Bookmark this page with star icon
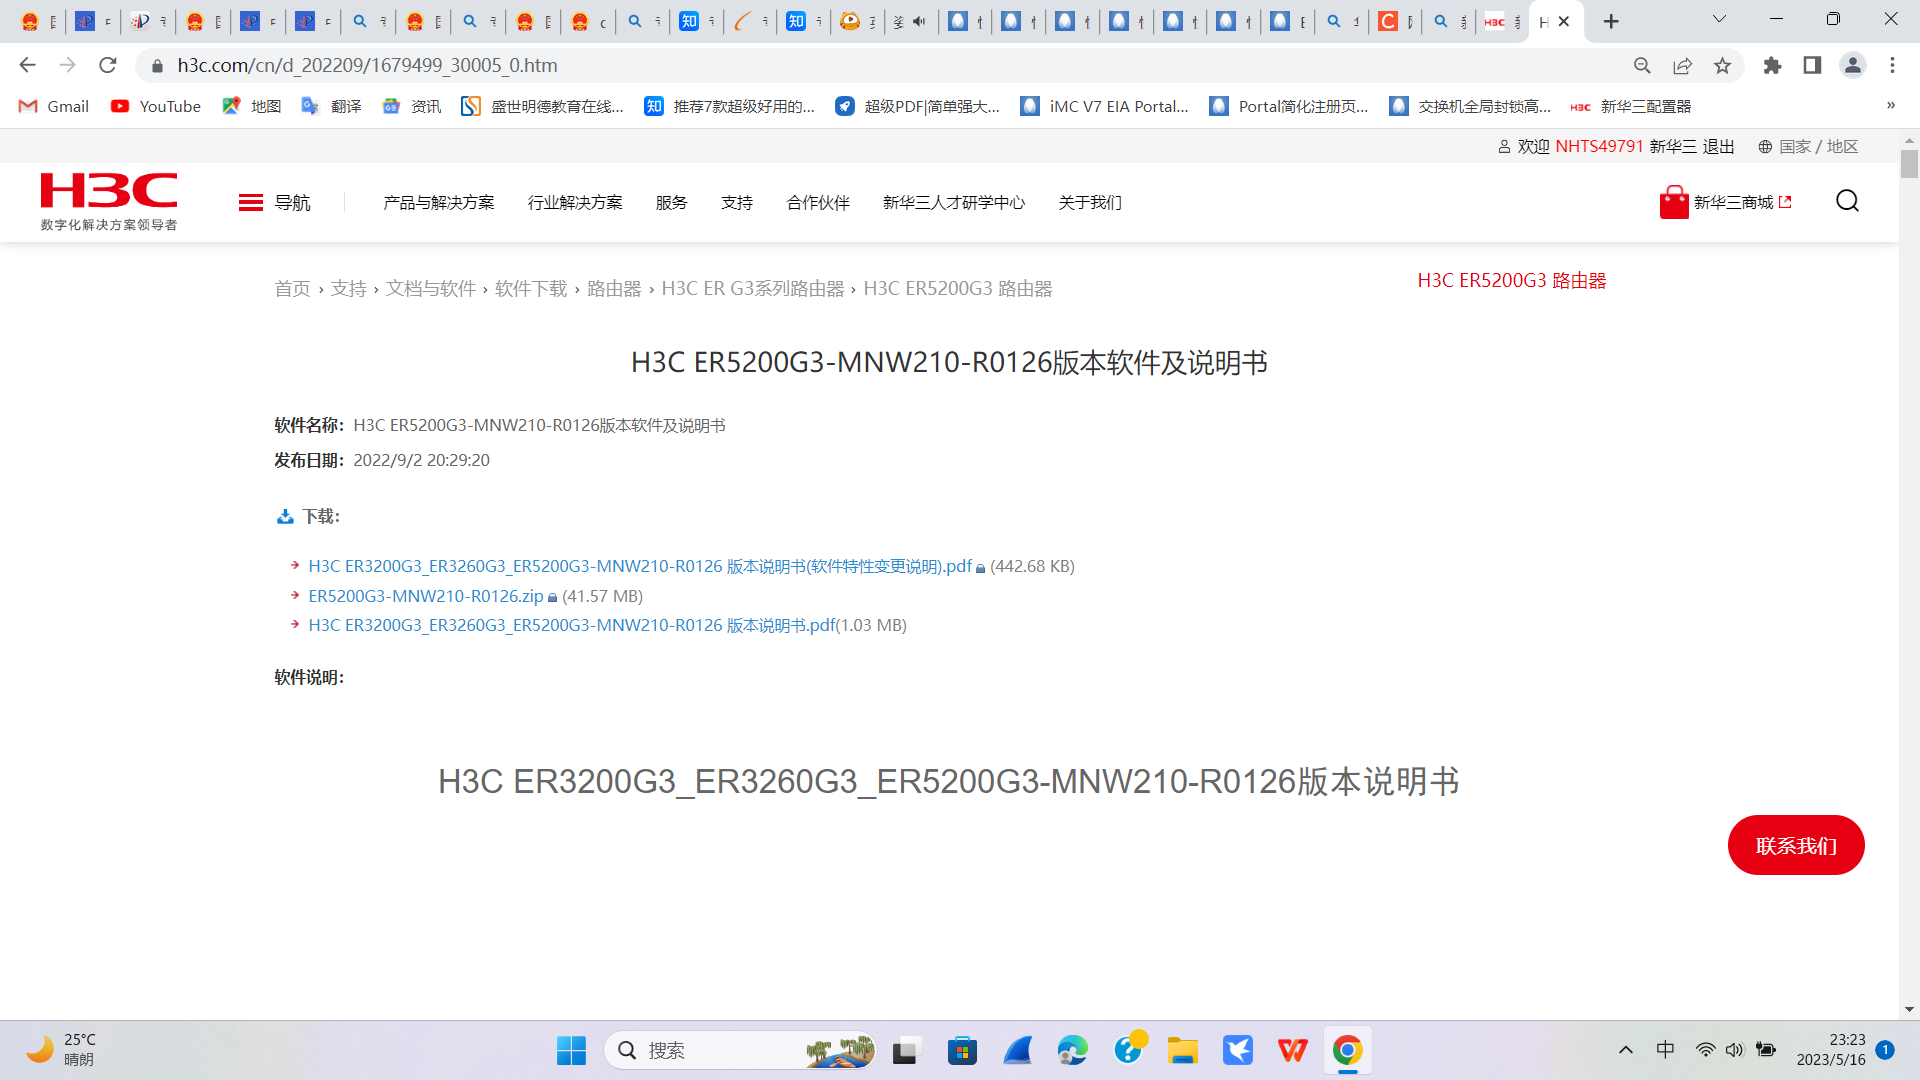 pos(1722,66)
